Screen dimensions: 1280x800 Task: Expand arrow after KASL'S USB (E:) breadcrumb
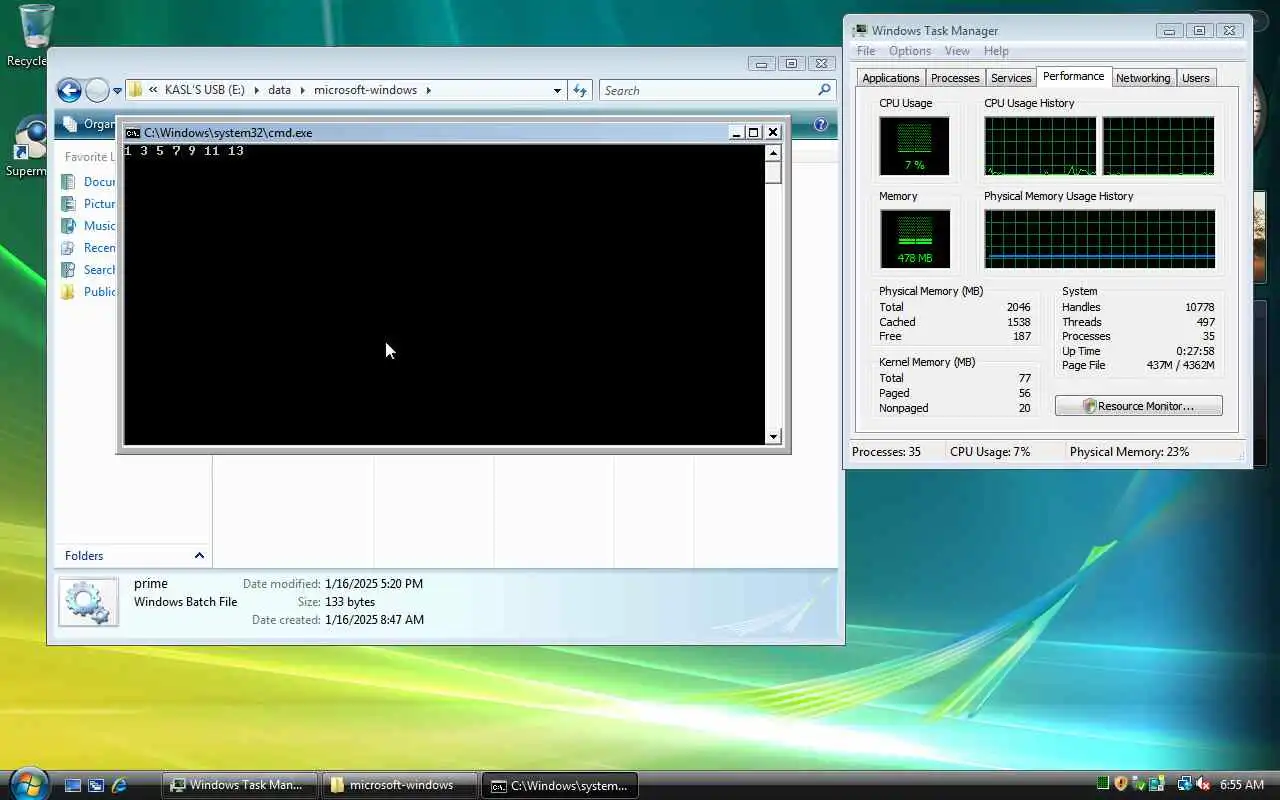[x=256, y=90]
